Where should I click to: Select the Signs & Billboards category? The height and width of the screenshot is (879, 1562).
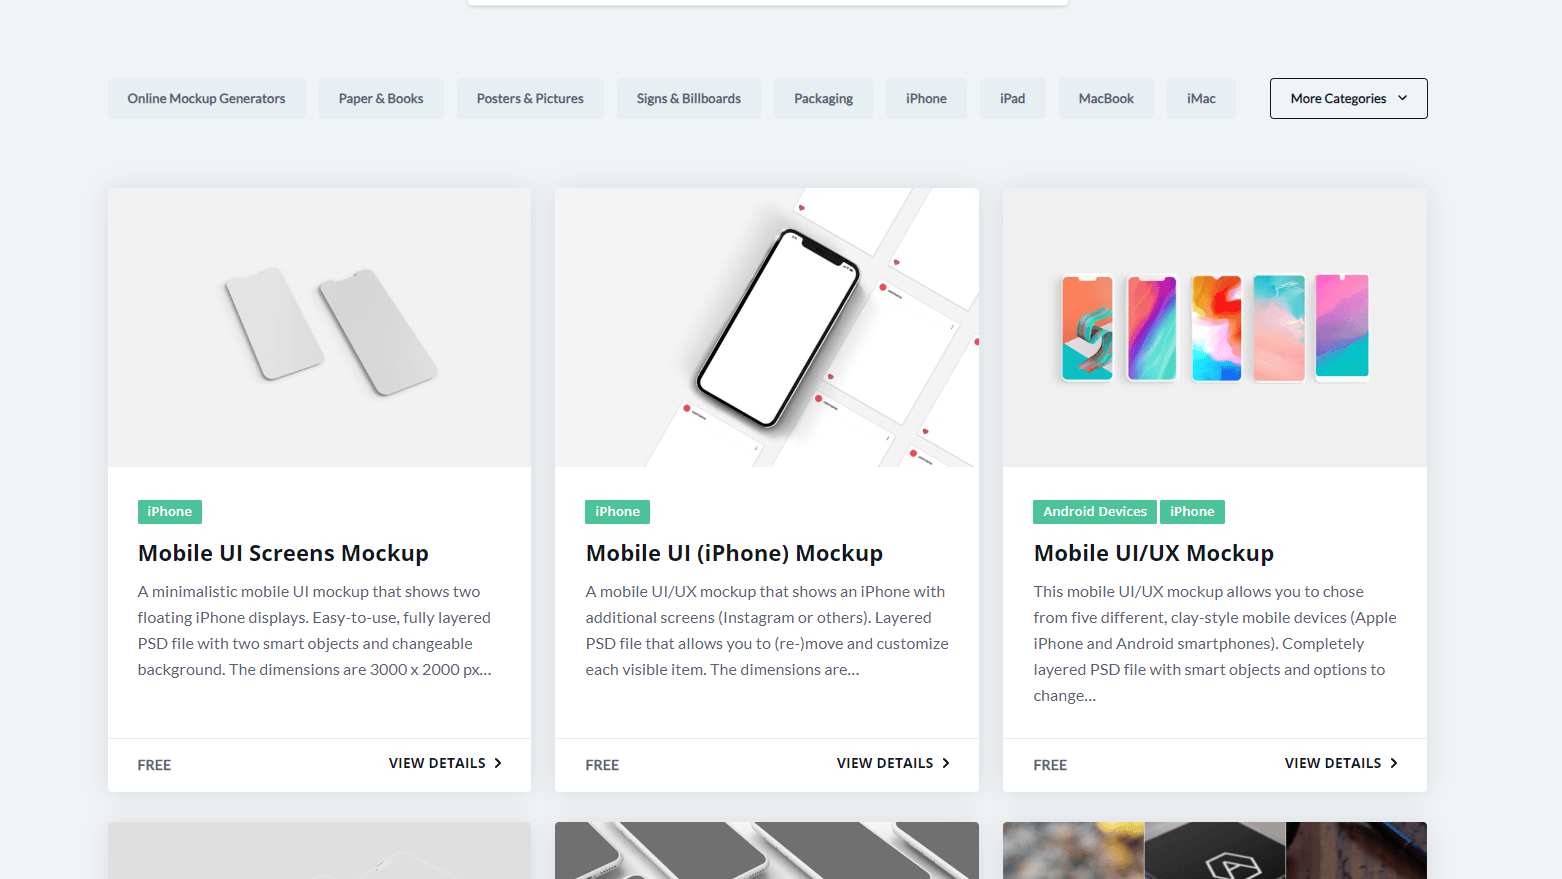click(x=688, y=98)
